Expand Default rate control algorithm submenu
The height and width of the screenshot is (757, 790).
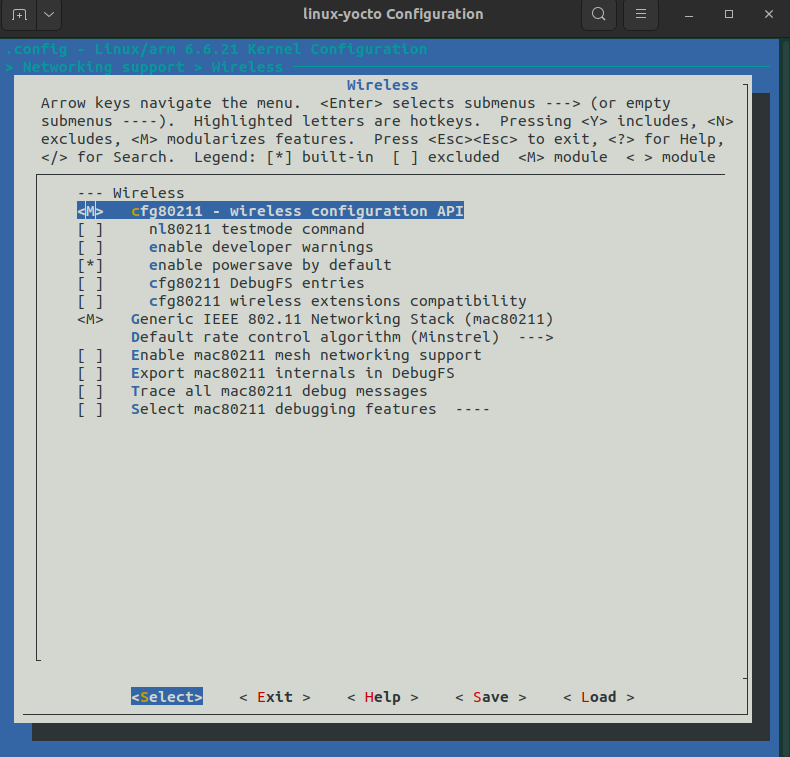click(x=342, y=337)
